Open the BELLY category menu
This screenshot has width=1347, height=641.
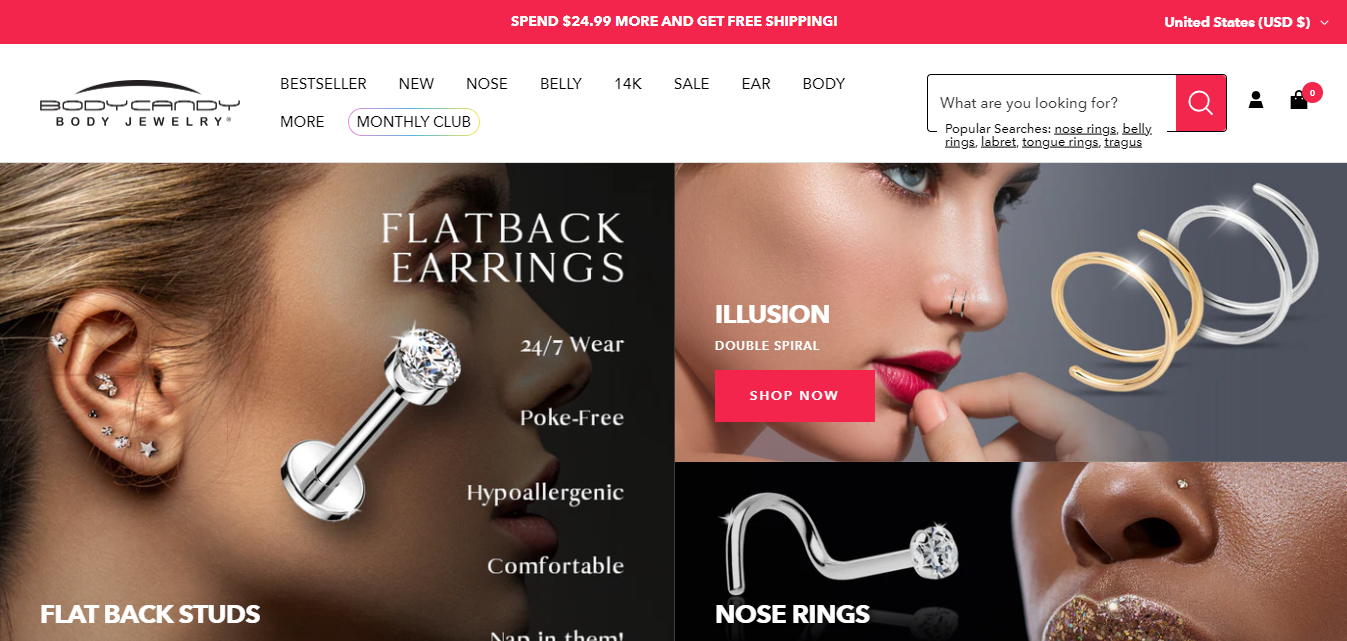(x=561, y=84)
